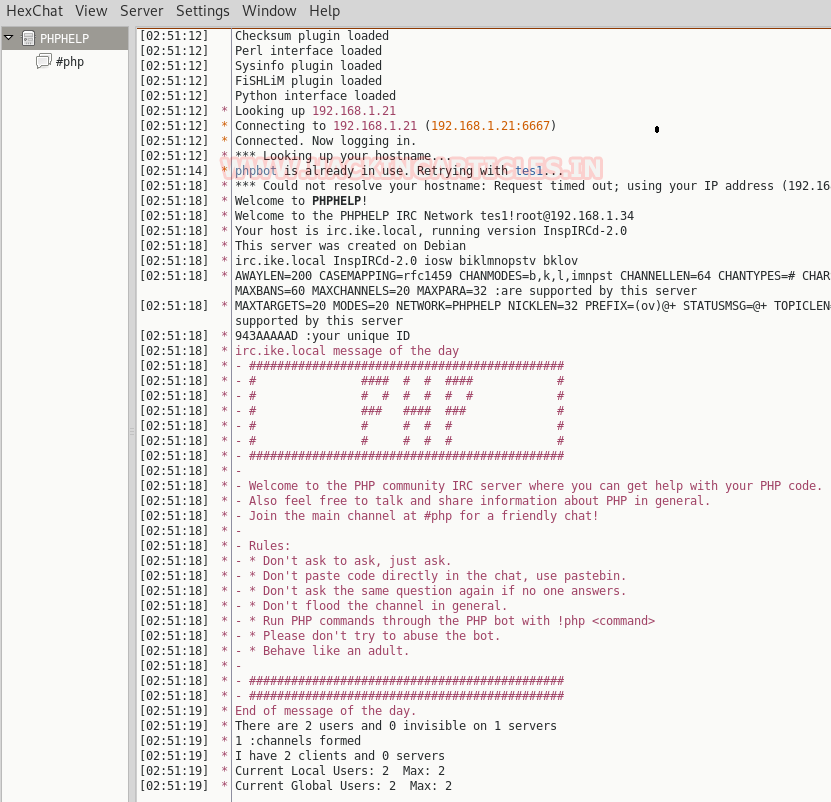The image size is (831, 802).
Task: Click 'Don't paste code directly' rule
Action: [x=444, y=576]
